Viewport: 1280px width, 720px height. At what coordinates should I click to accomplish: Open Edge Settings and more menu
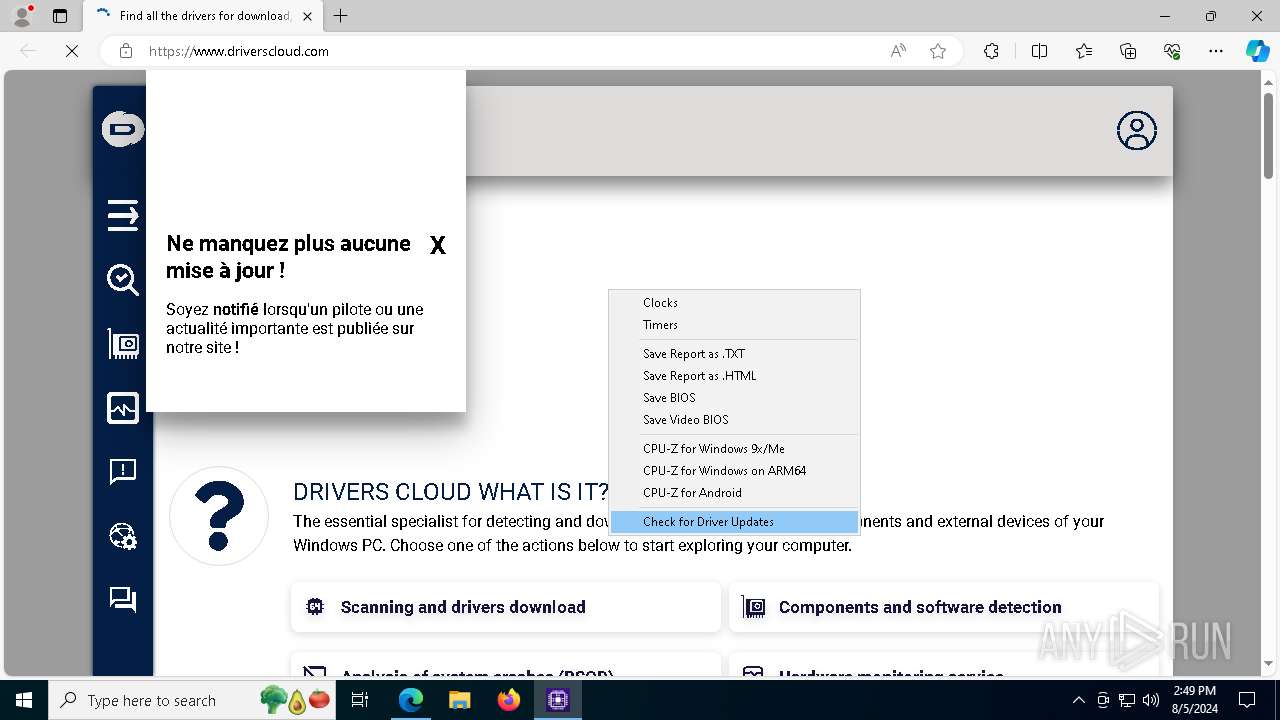pos(1216,51)
